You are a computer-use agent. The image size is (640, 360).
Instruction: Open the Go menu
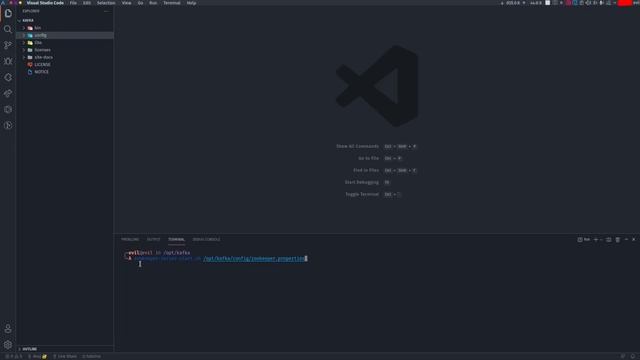pos(140,3)
